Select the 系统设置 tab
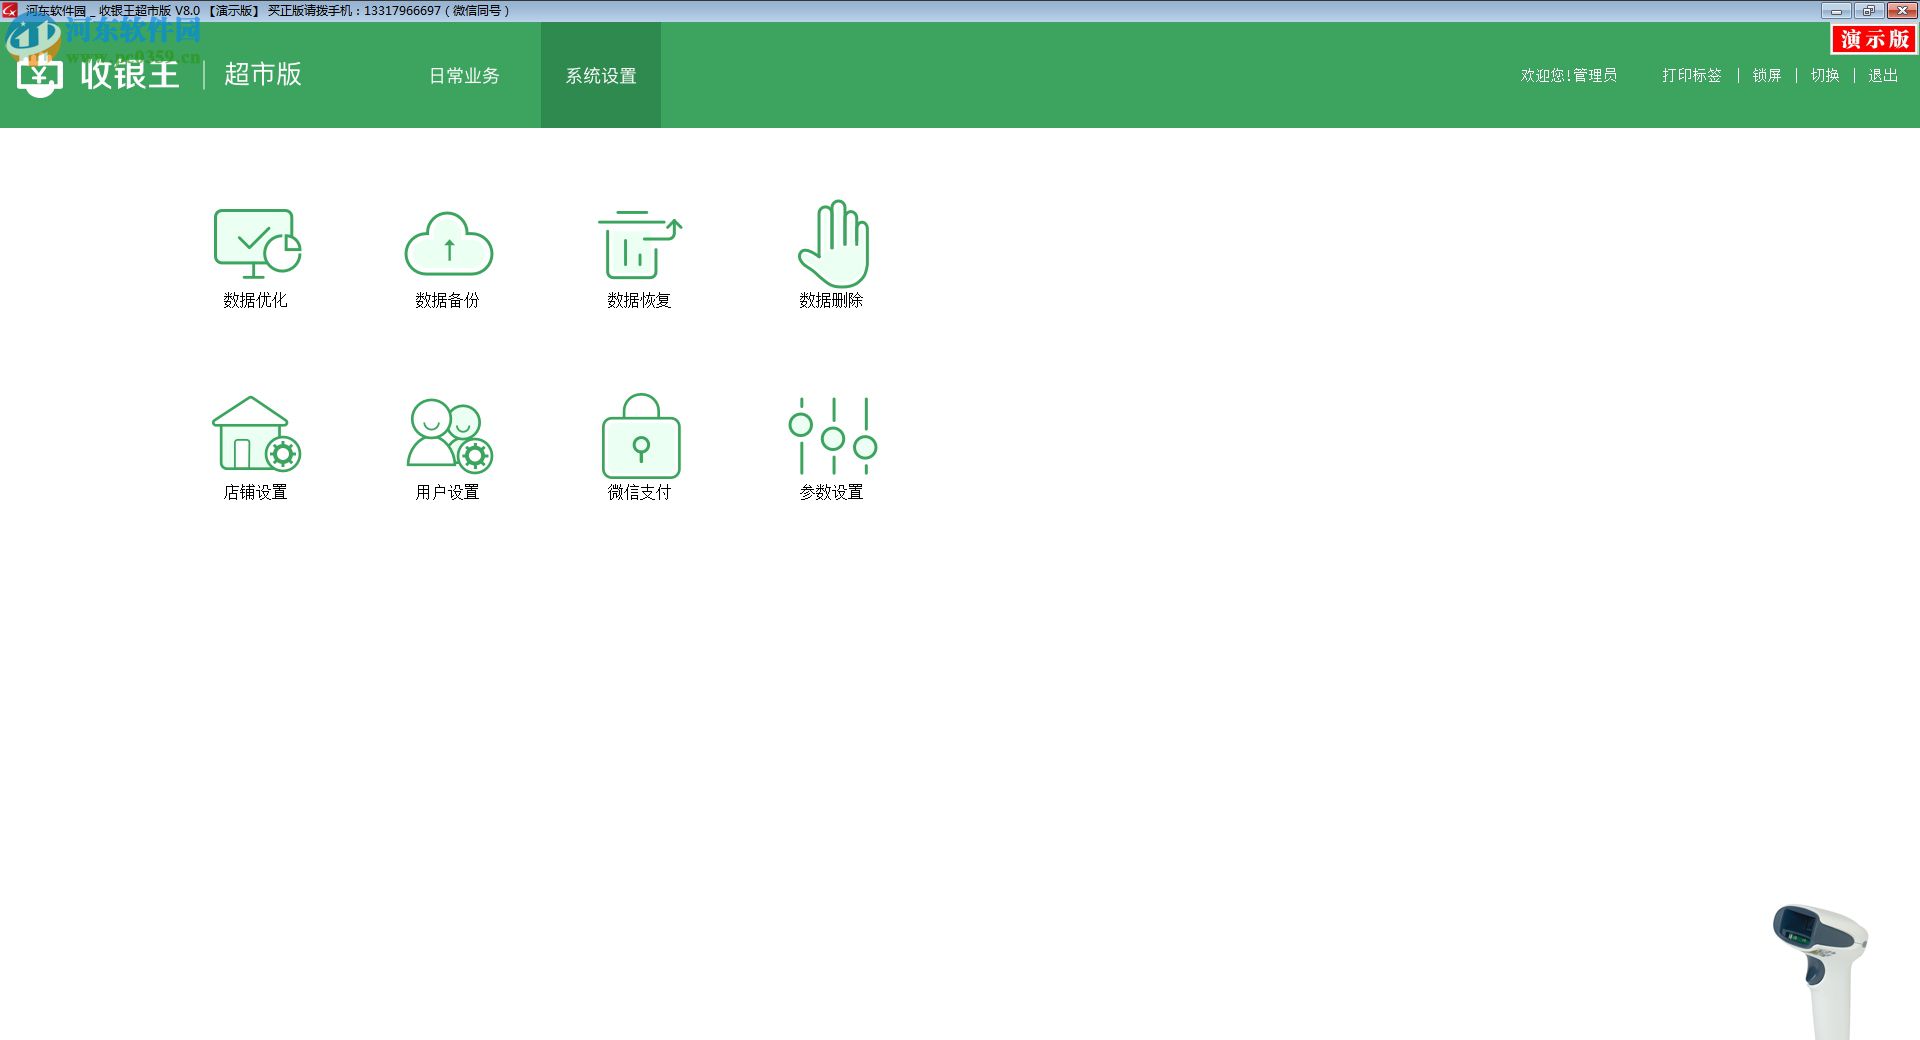Viewport: 1920px width, 1040px height. coord(600,76)
